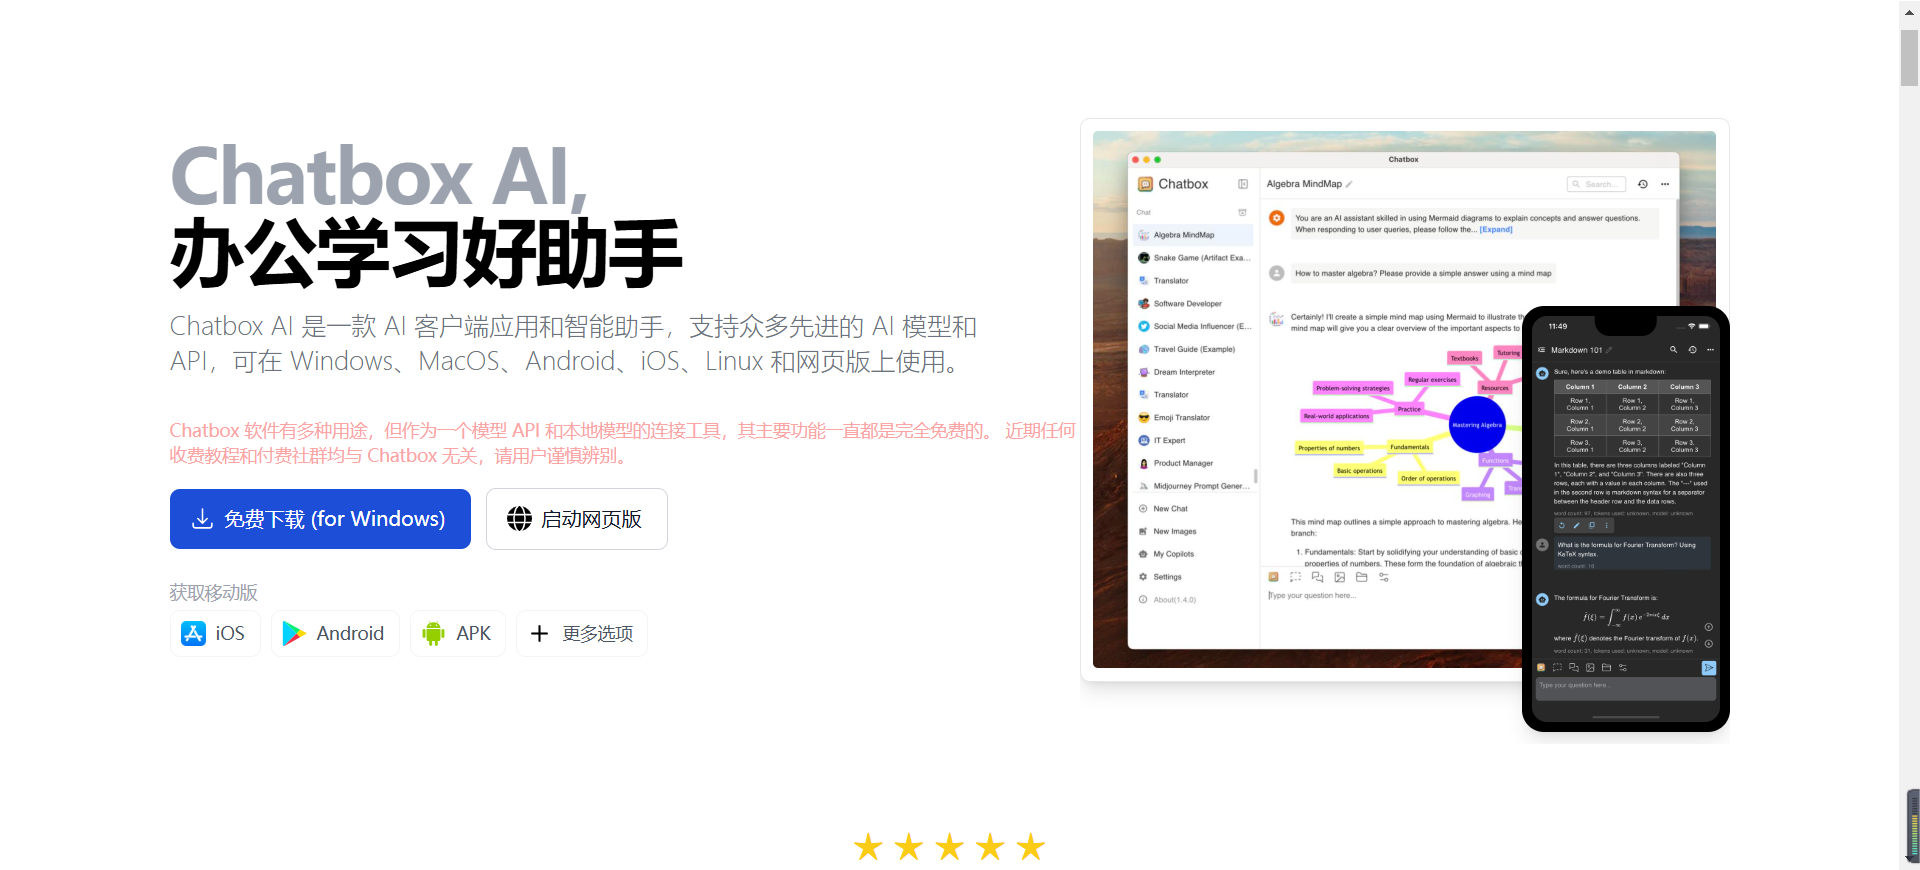Collapse the sidebar in the Chatbox preview
This screenshot has width=1920, height=870.
[1243, 184]
